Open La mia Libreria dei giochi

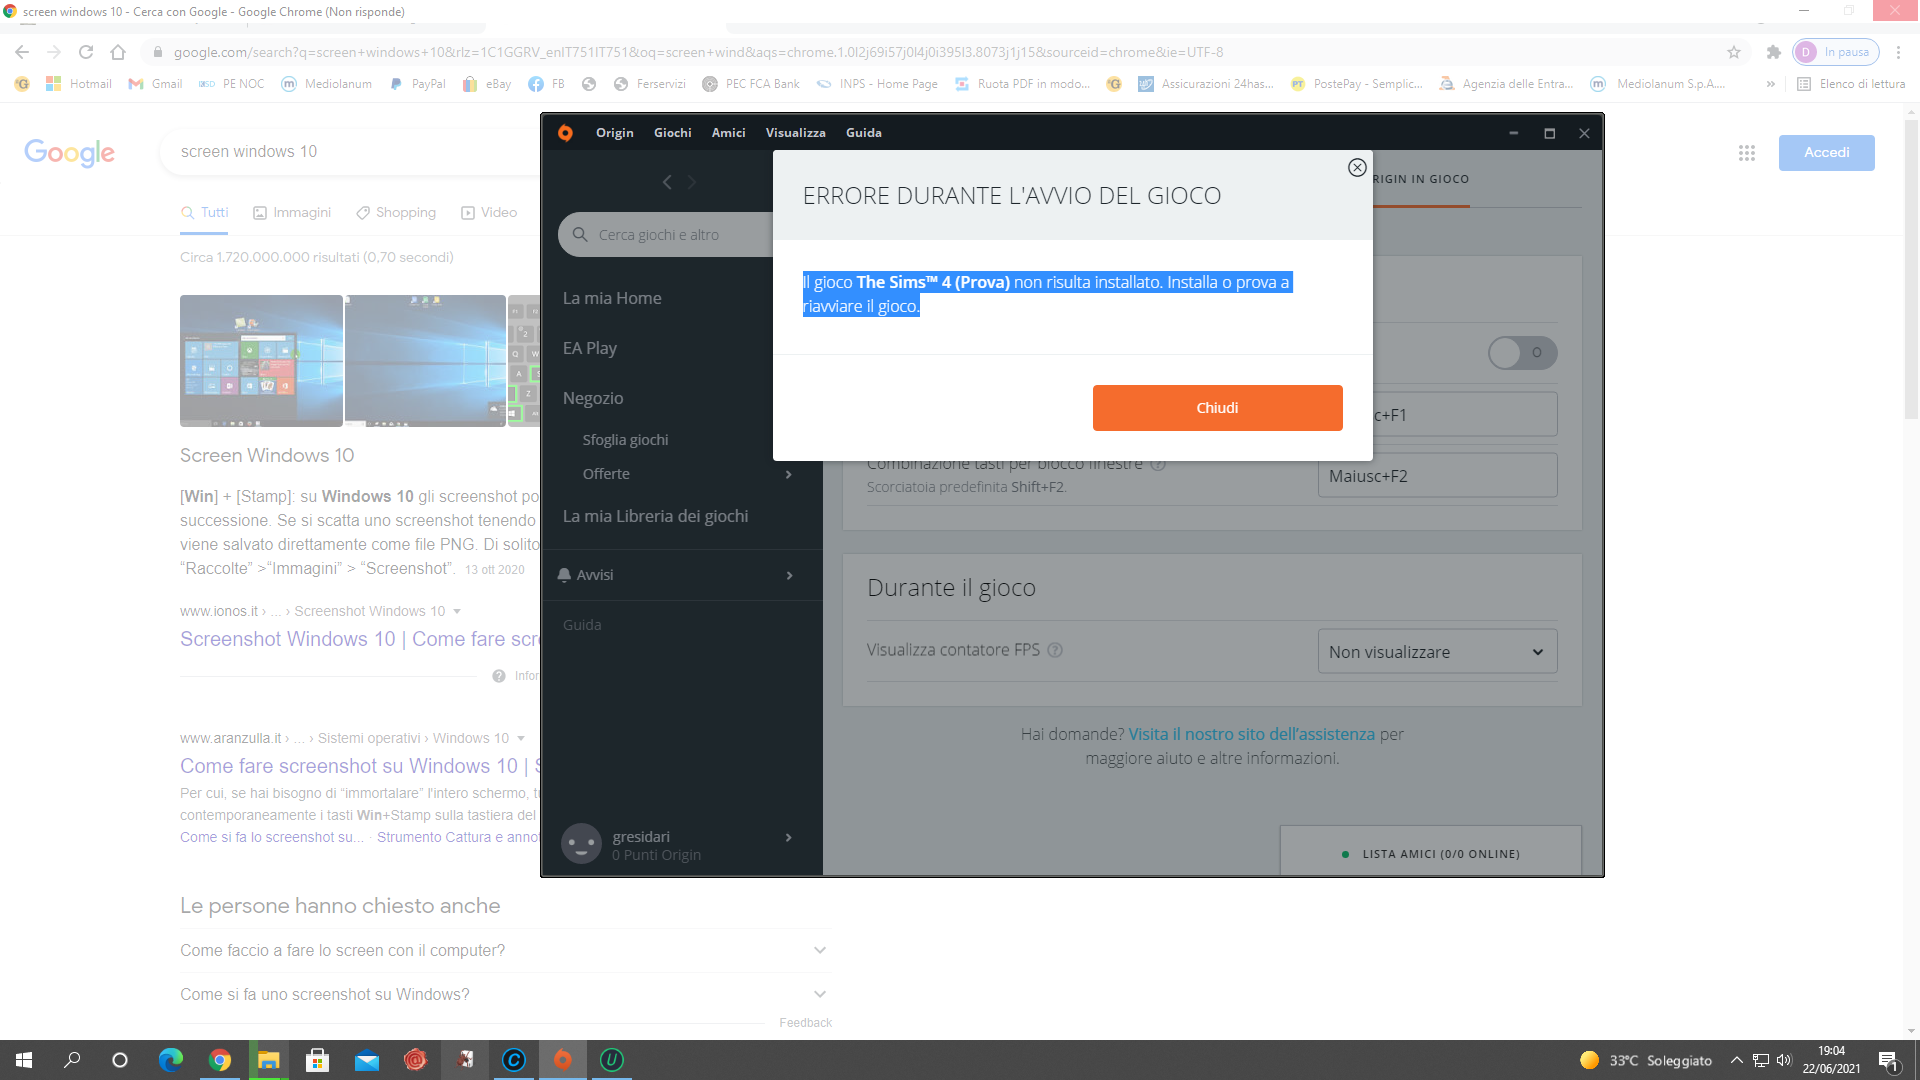(x=655, y=516)
